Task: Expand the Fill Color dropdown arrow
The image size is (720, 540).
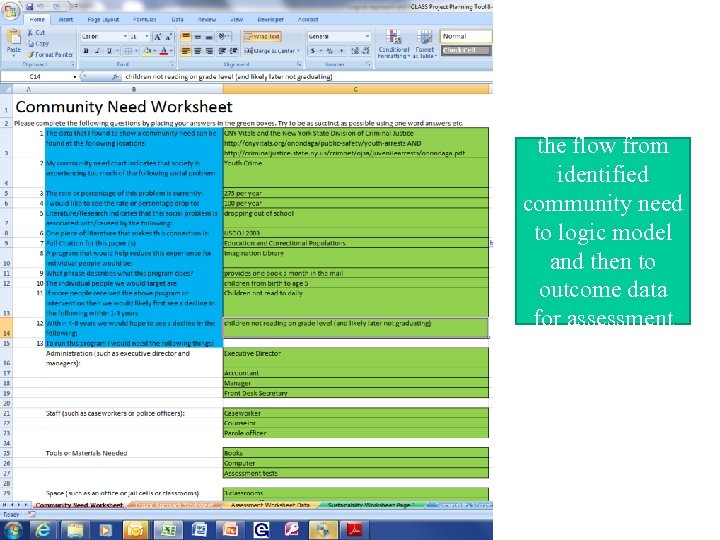Action: 155,51
